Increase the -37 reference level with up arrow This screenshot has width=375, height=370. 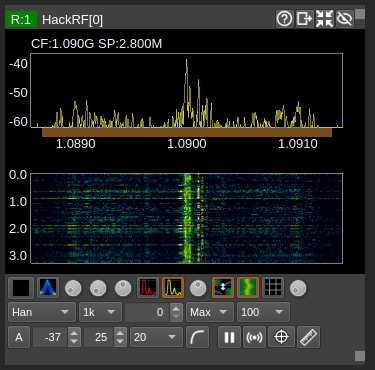point(74,333)
